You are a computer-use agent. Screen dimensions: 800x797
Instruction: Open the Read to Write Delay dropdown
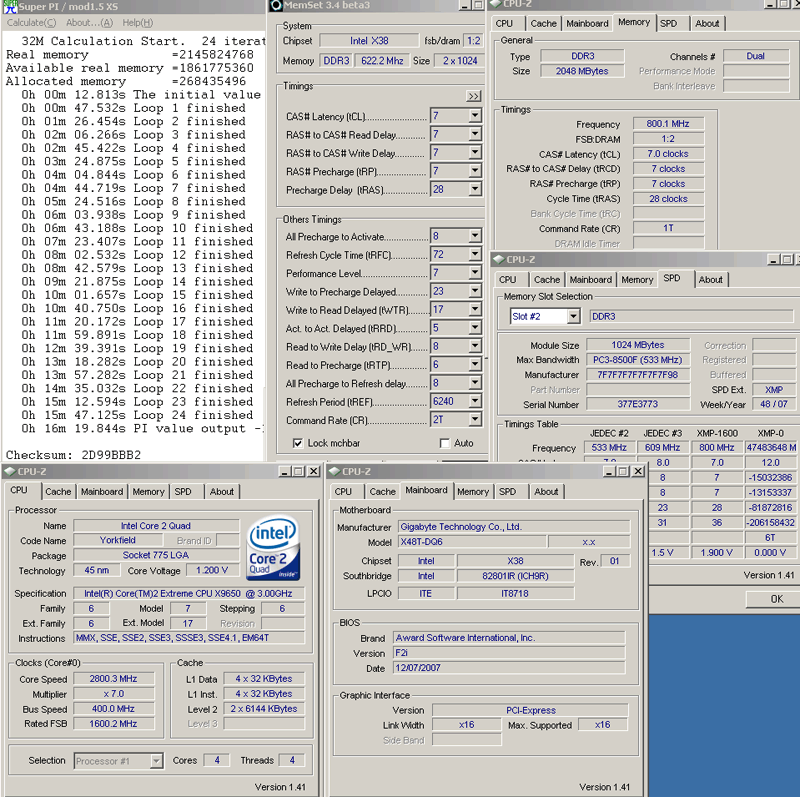[x=475, y=346]
